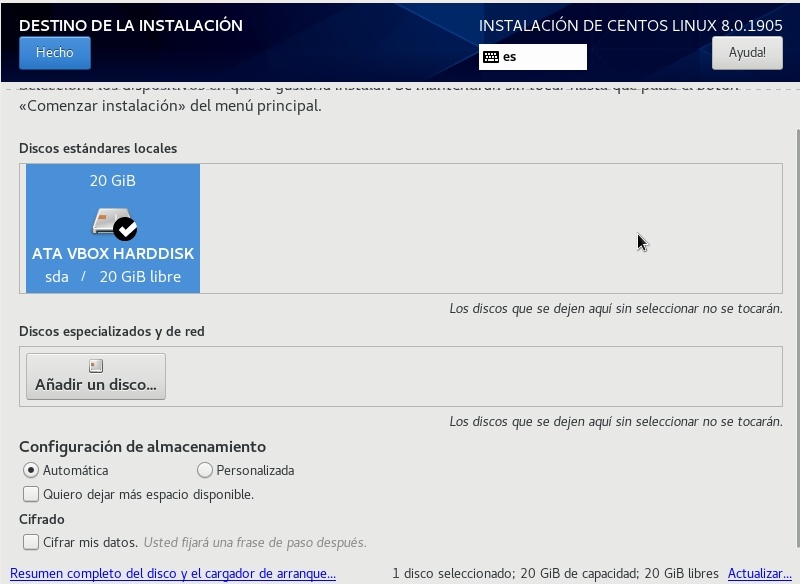Select the ATA VBOX HARDDISK hard drive icon
The width and height of the screenshot is (800, 584).
click(x=111, y=221)
